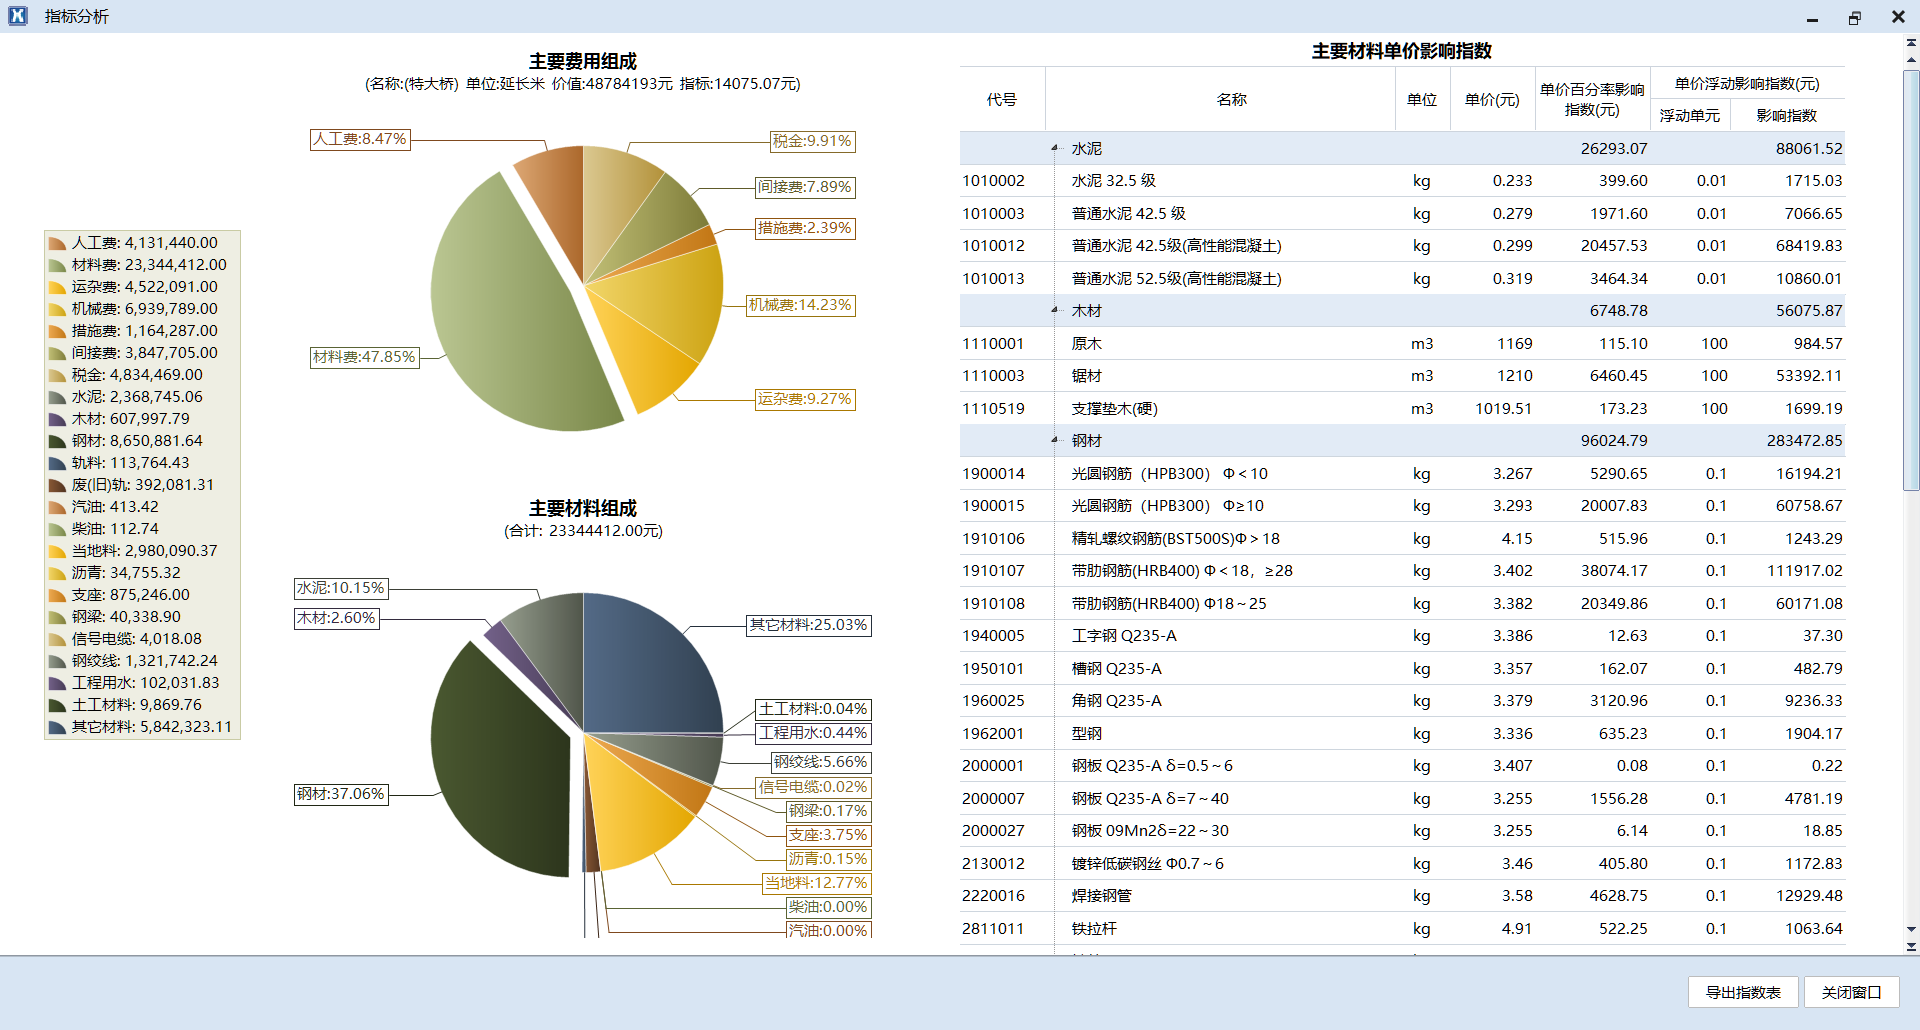
Task: Click the table scrollbar down arrow
Action: (1911, 929)
